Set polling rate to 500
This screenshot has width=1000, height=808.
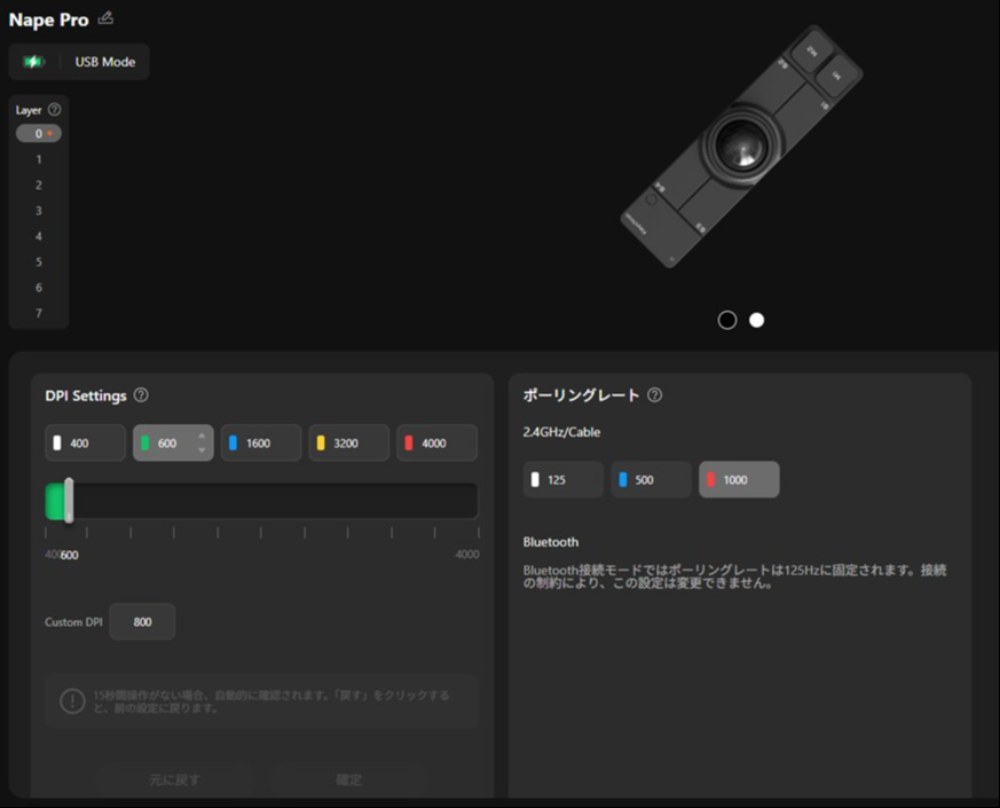[651, 480]
